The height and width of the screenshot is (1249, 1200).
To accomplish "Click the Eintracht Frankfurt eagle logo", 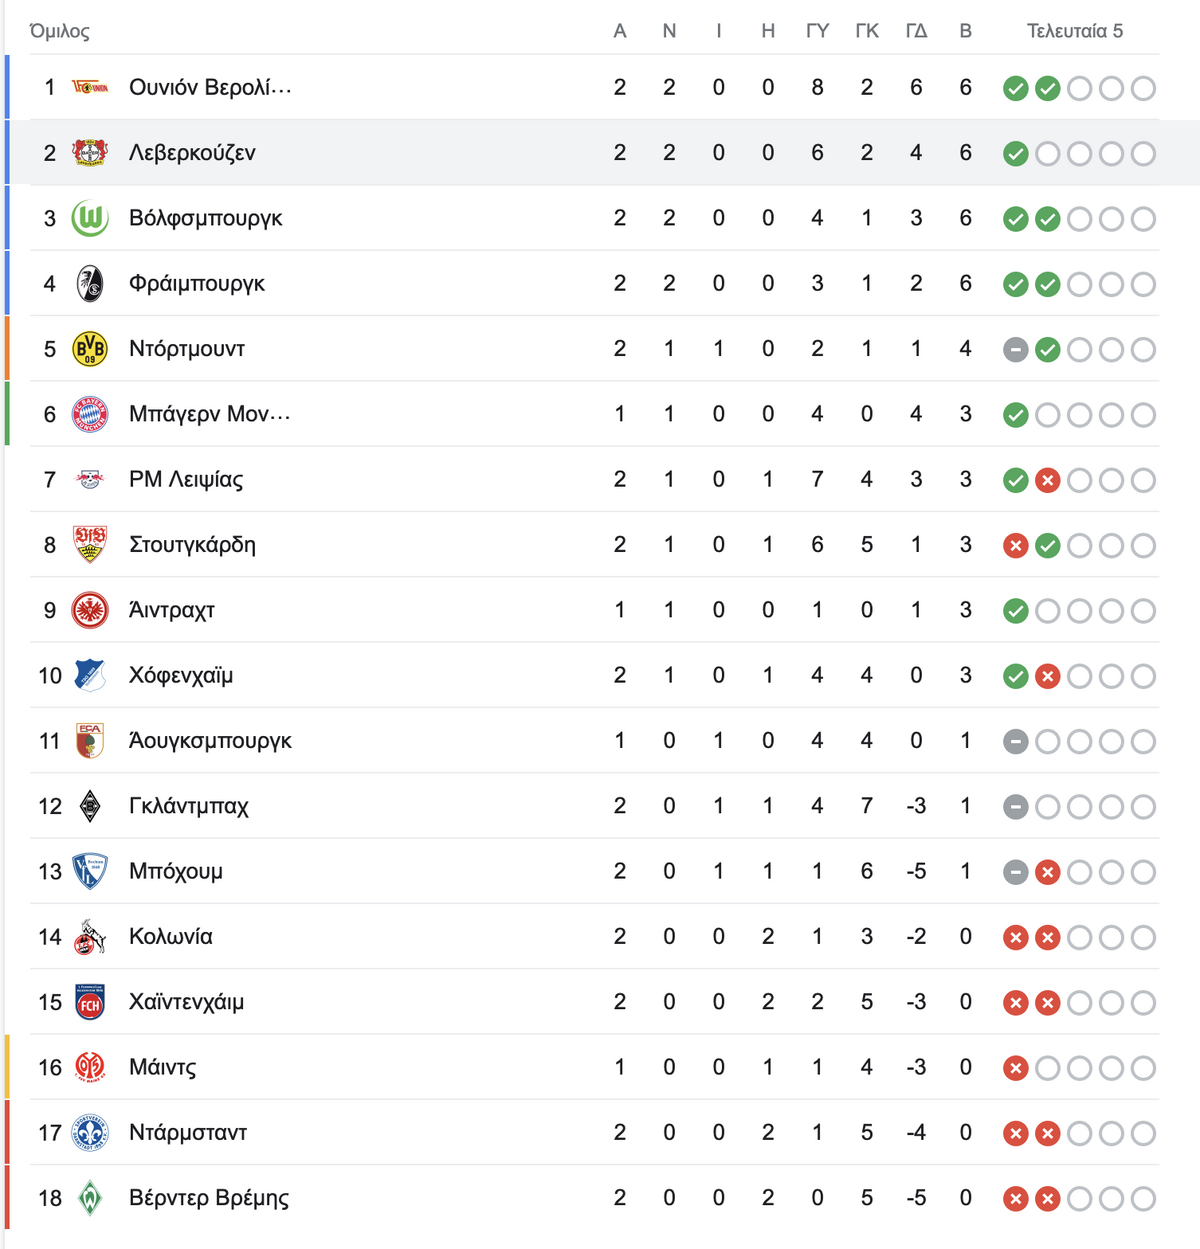I will [90, 610].
